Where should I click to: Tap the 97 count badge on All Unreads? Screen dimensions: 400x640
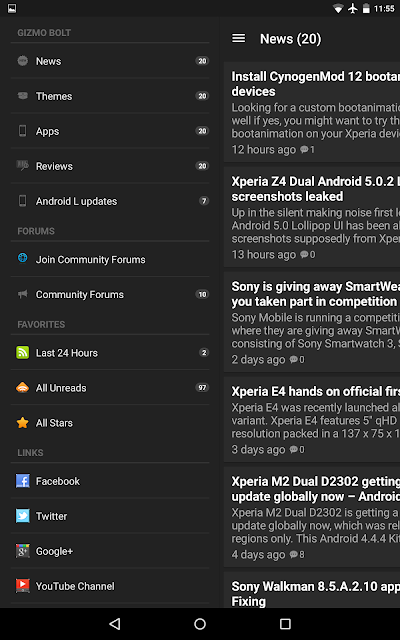click(202, 387)
